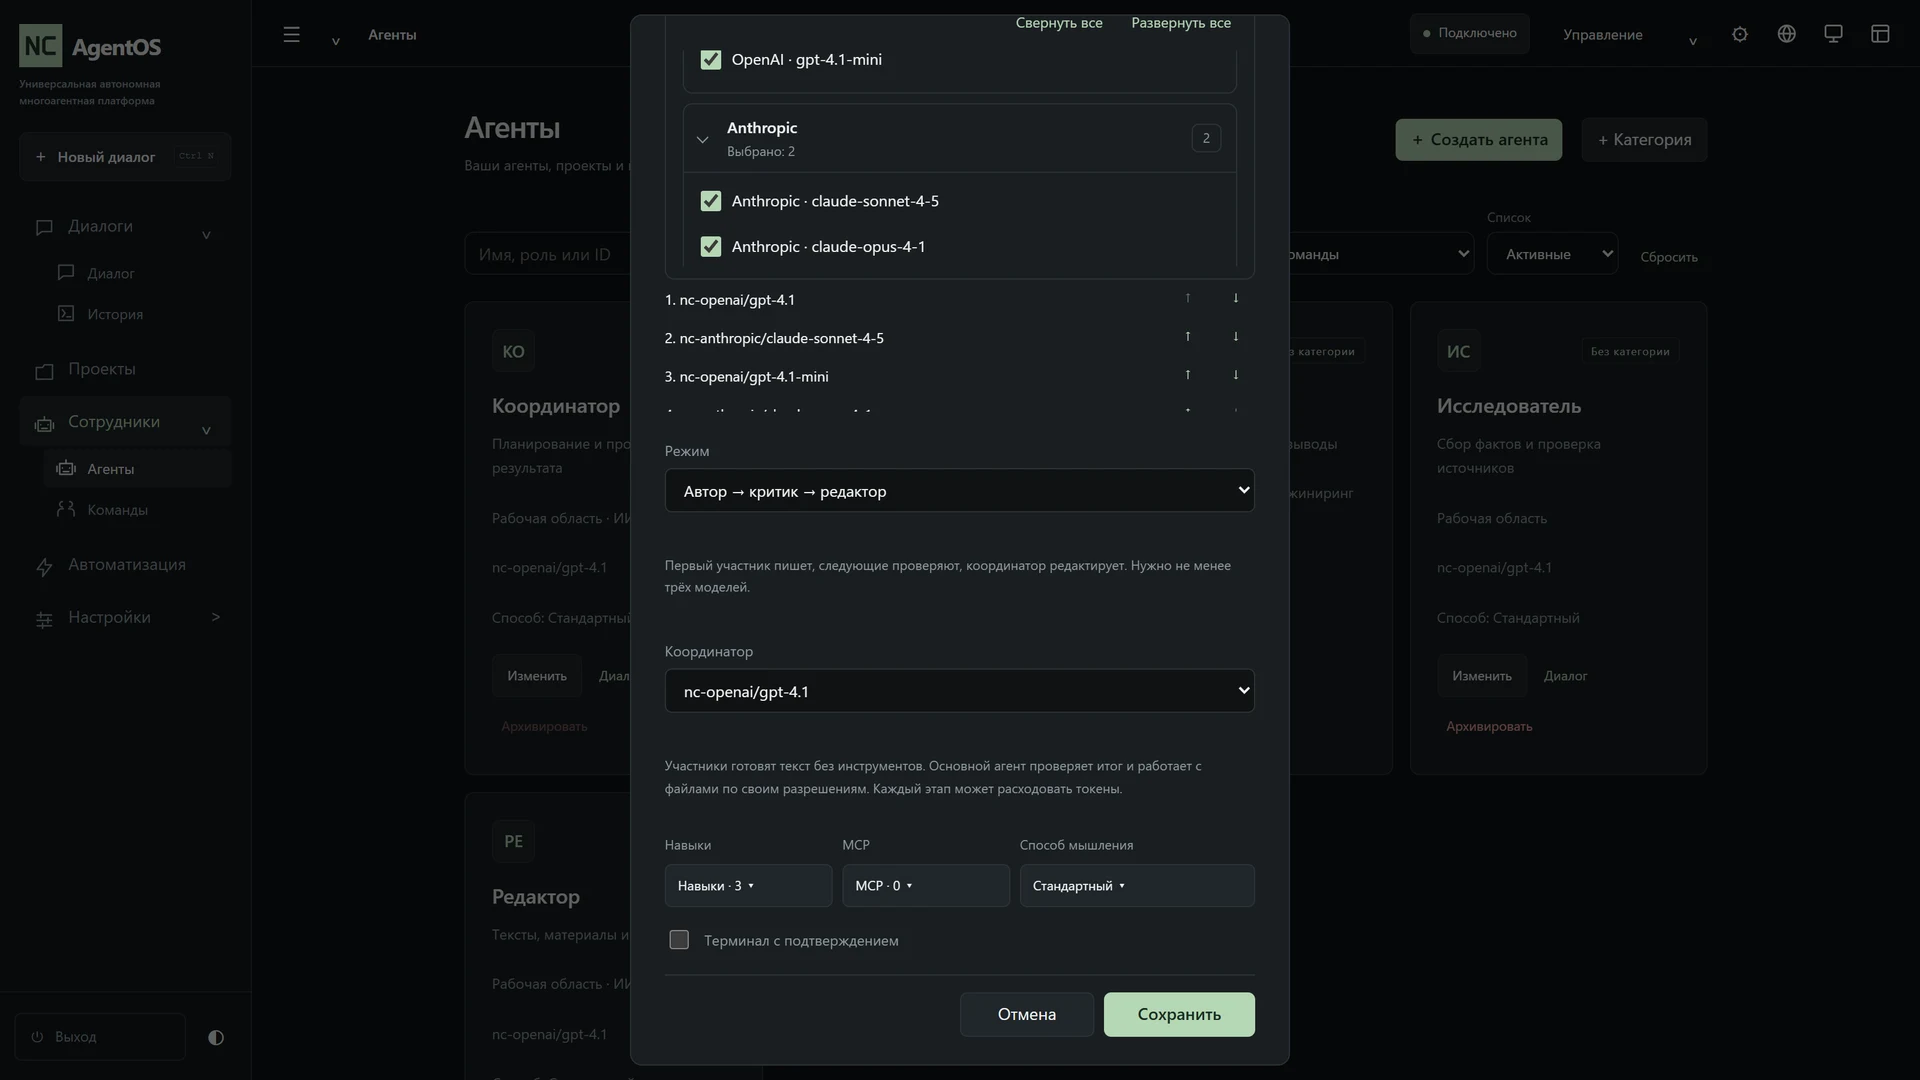Open Диалоги in the sidebar
The width and height of the screenshot is (1920, 1080).
pyautogui.click(x=125, y=227)
